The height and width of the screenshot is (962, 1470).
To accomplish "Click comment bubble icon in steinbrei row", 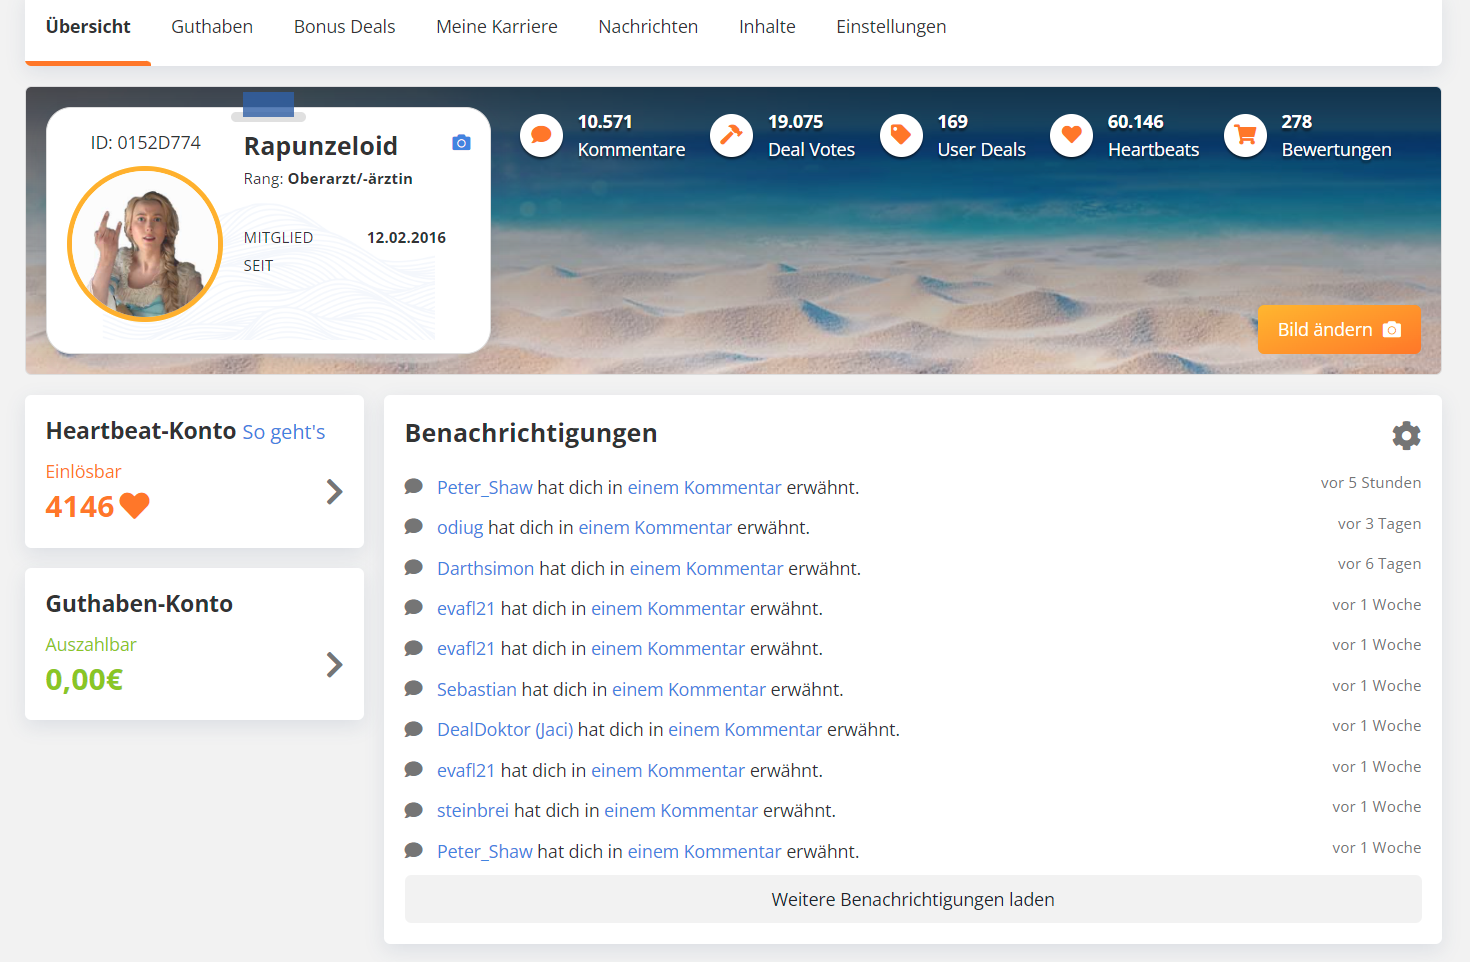I will click(x=414, y=810).
